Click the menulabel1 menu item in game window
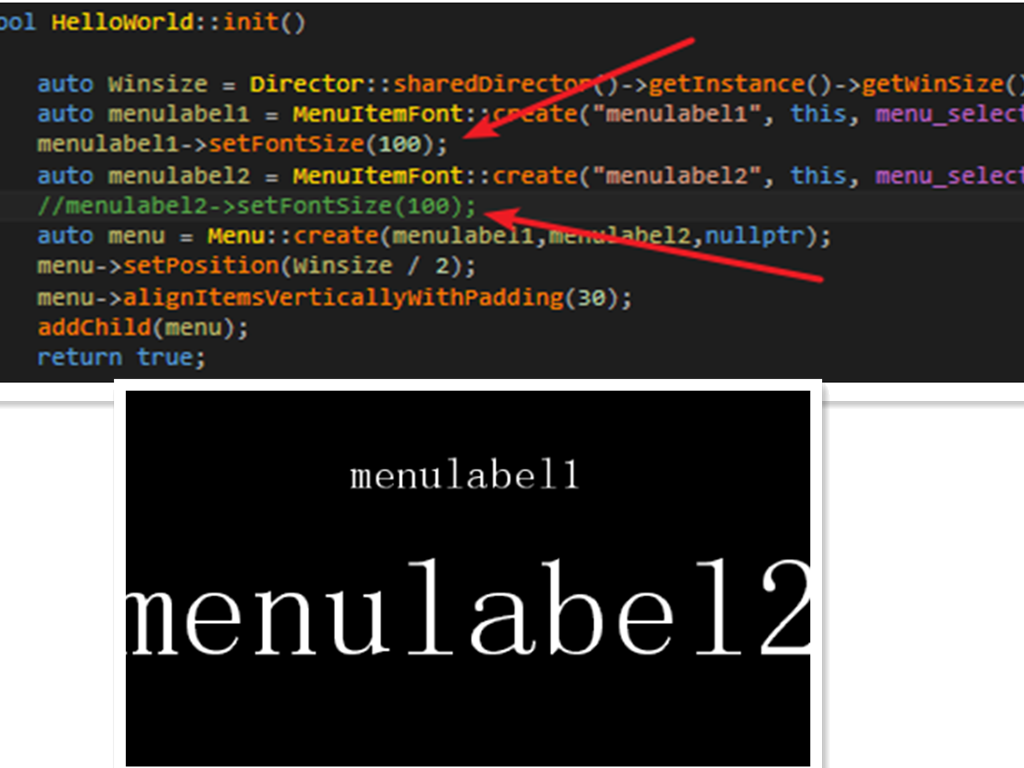1024x768 pixels. click(x=464, y=474)
